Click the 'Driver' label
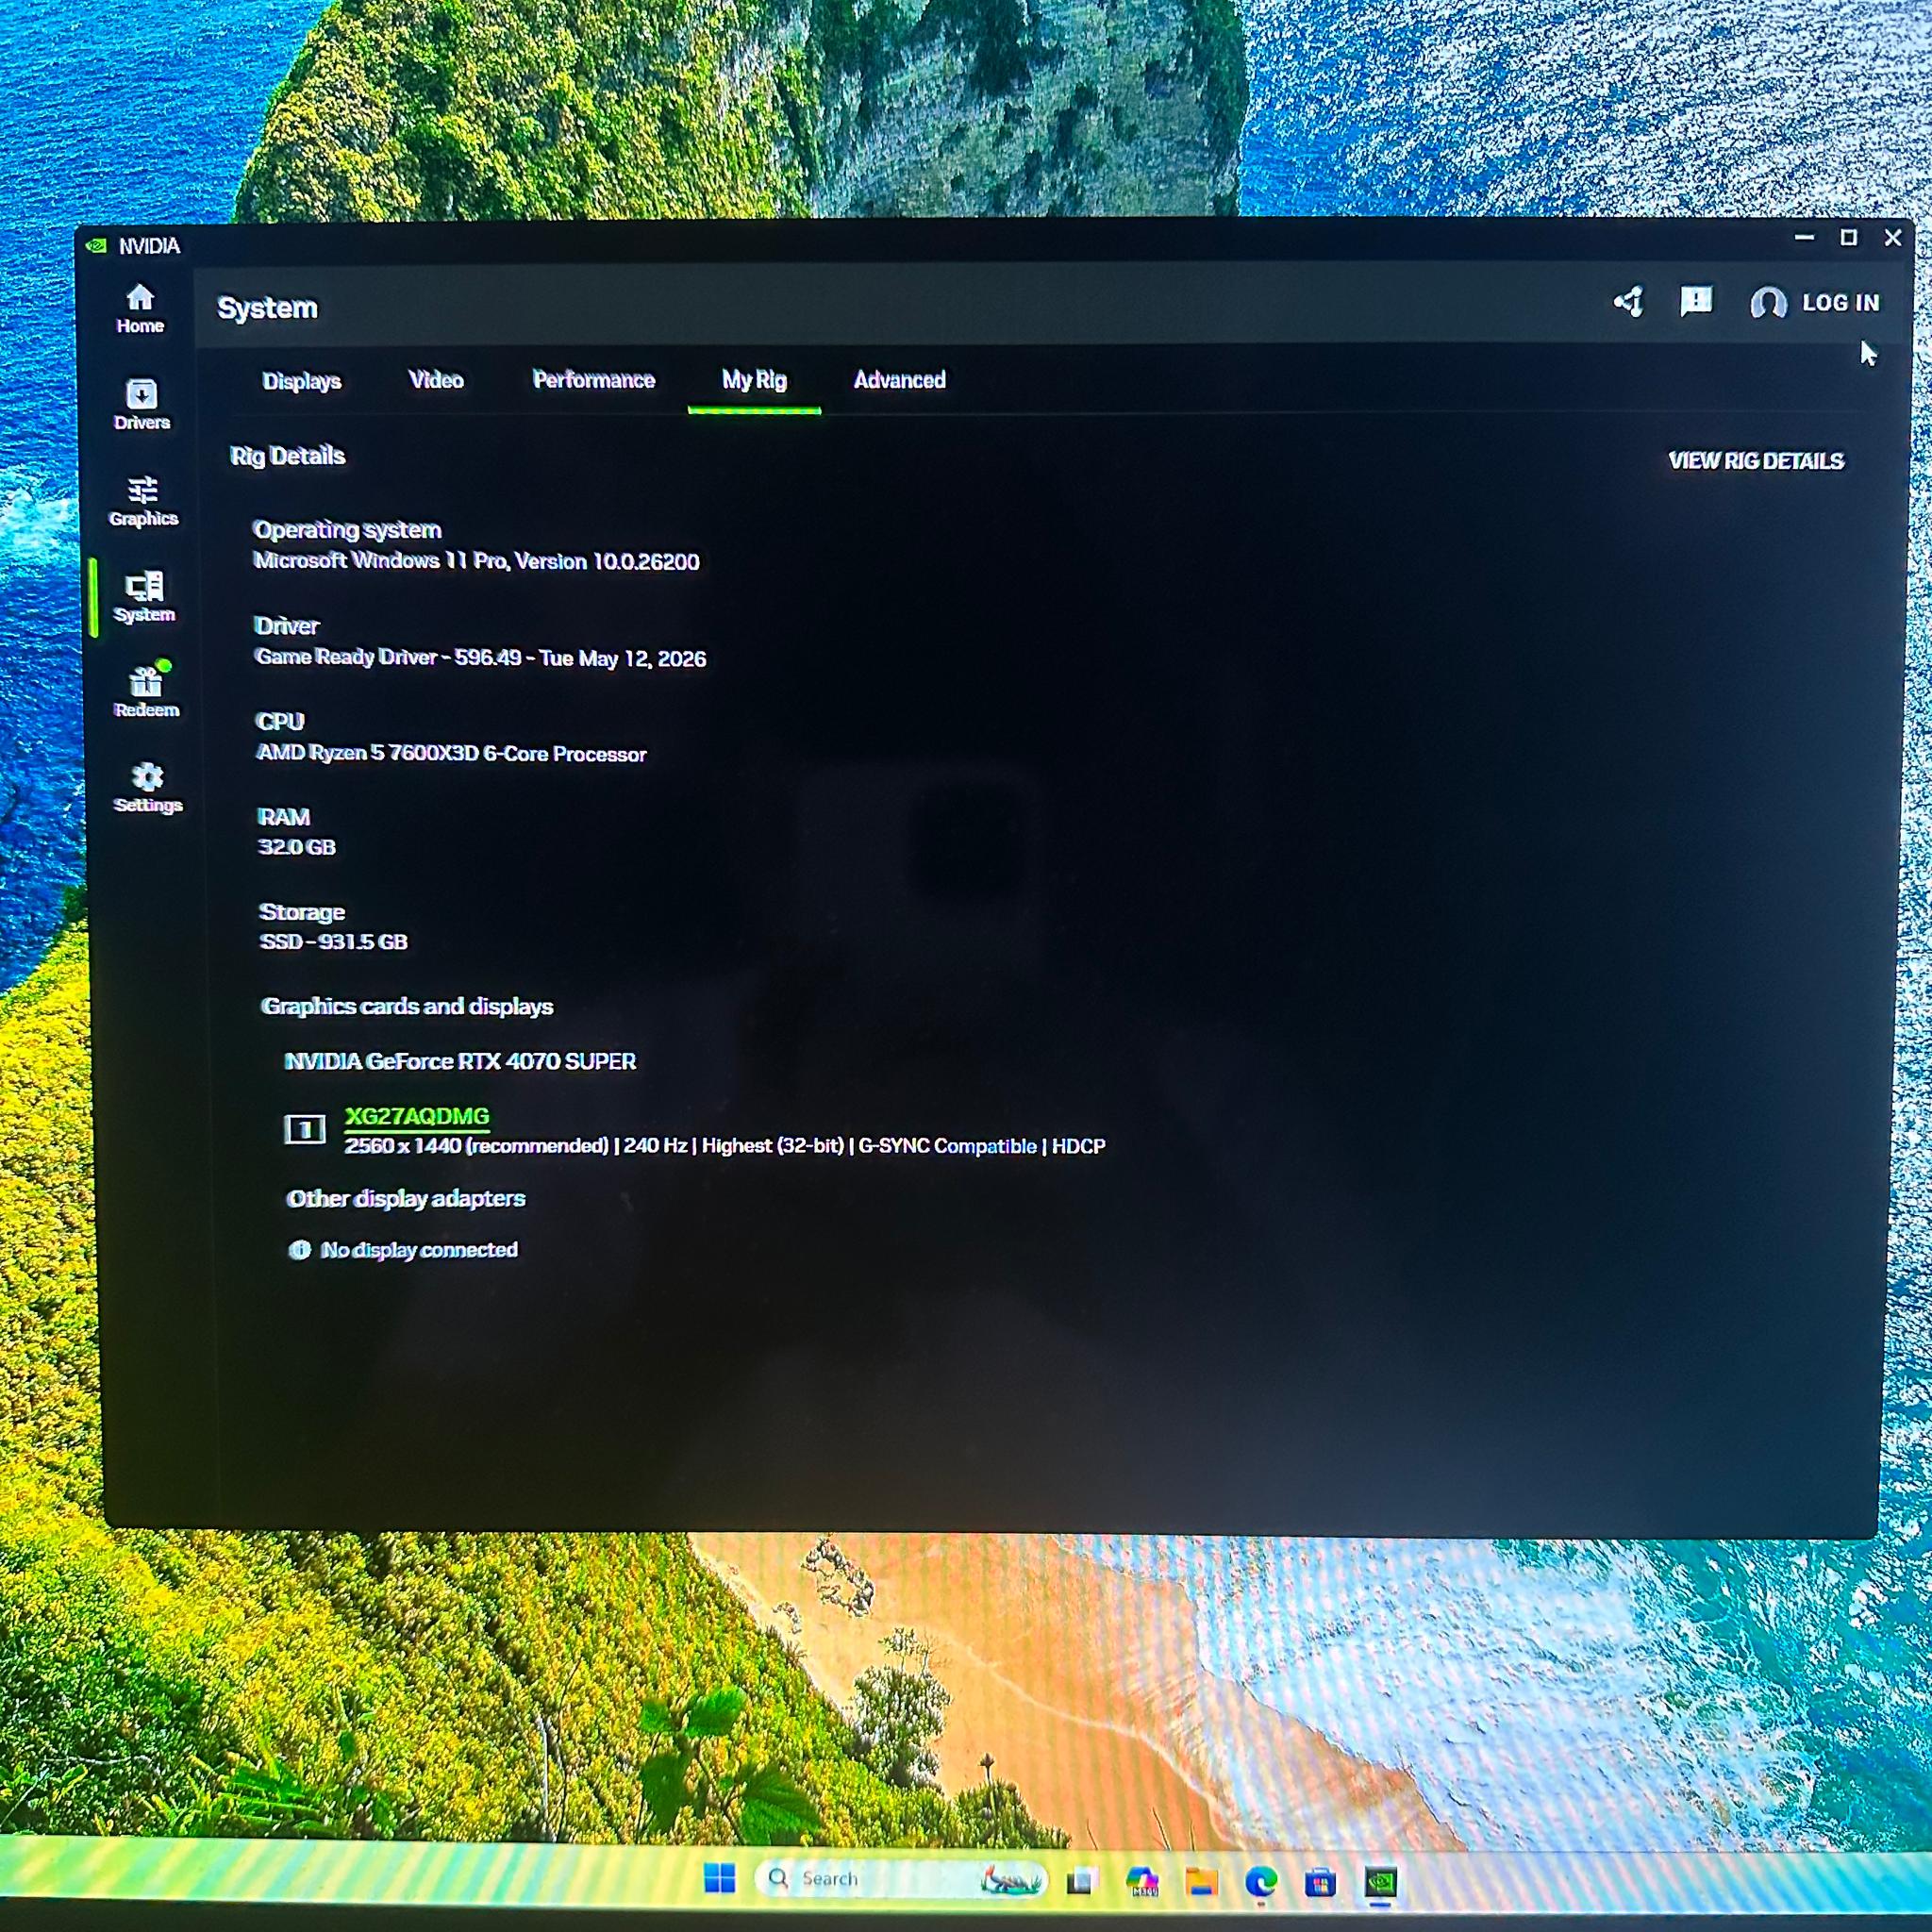Screen dimensions: 1932x1932 (x=287, y=626)
